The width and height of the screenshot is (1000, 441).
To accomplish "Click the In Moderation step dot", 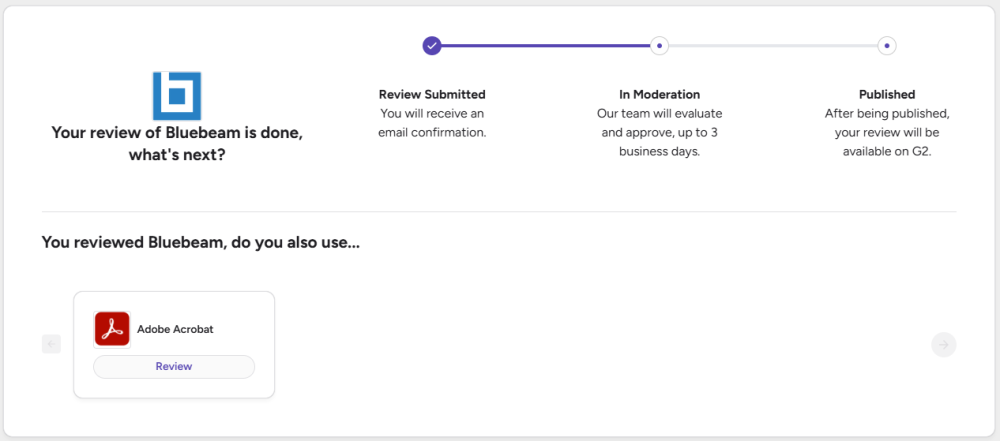I will pos(659,46).
